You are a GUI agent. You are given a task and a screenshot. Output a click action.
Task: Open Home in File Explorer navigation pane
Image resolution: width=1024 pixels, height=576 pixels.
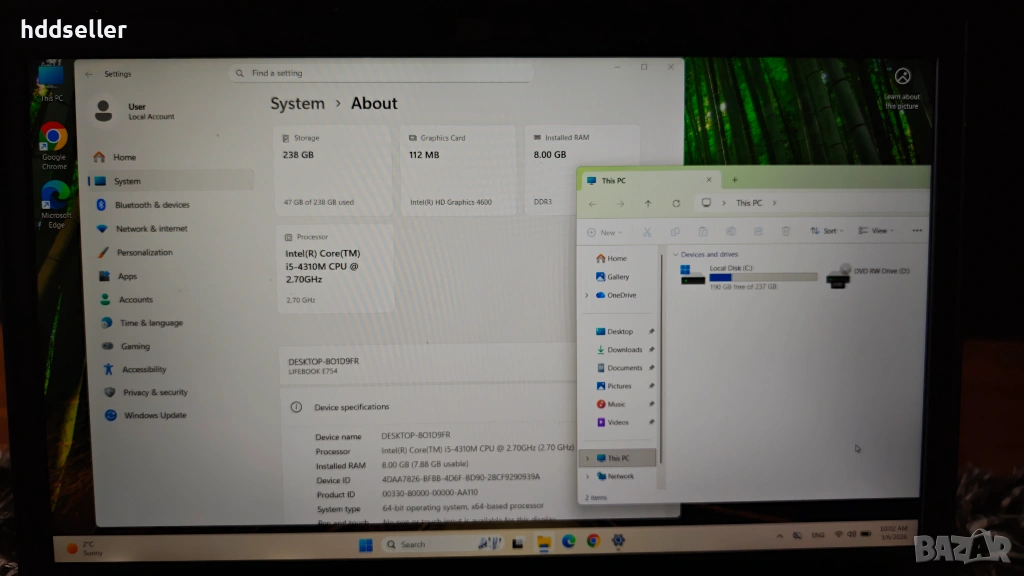(x=611, y=259)
